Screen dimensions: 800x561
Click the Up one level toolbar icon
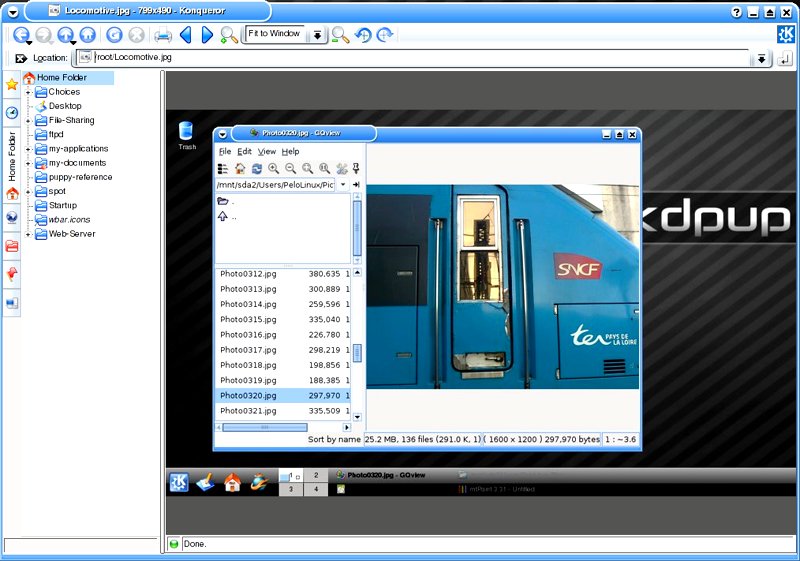point(65,35)
